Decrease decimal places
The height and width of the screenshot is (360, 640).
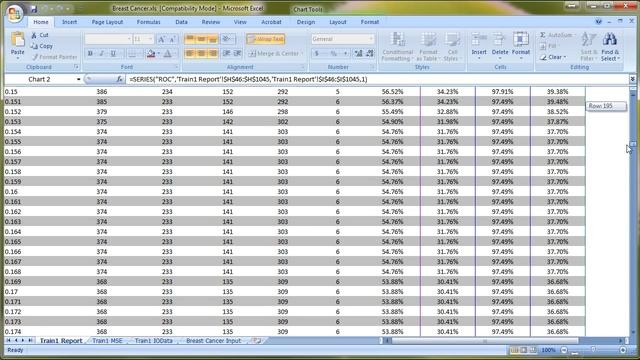tap(370, 53)
